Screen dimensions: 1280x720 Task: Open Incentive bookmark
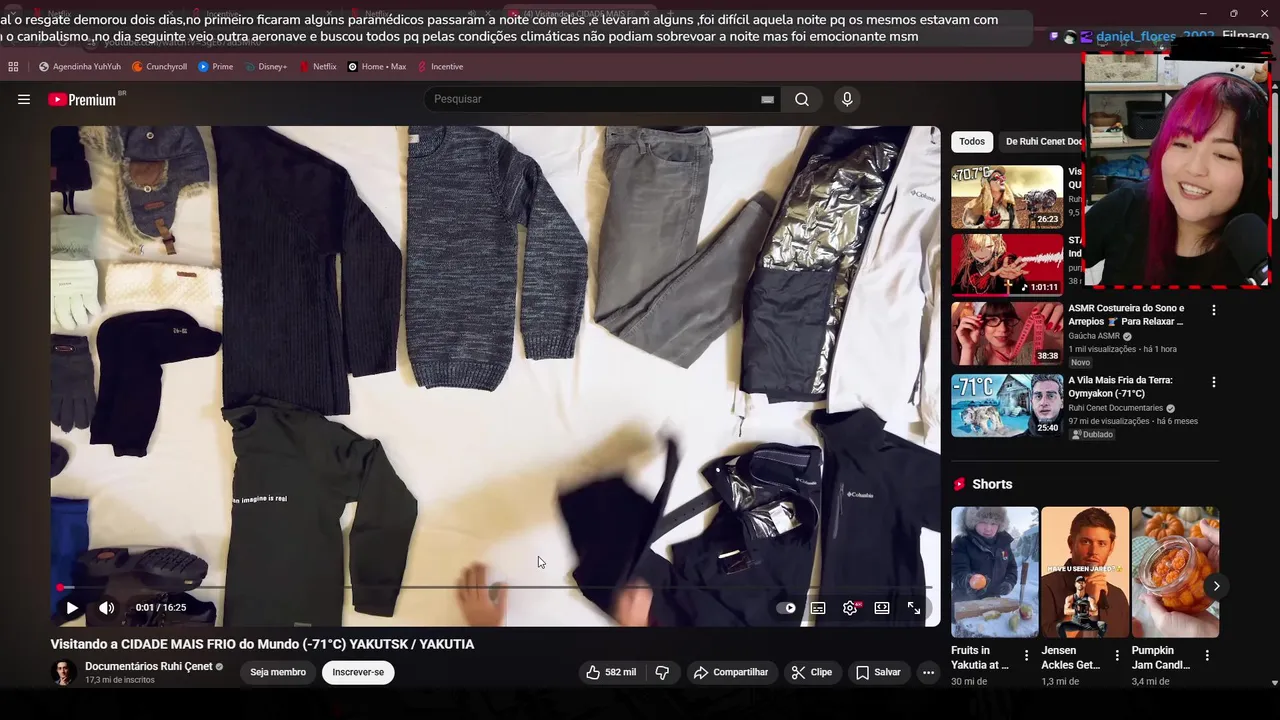point(440,67)
